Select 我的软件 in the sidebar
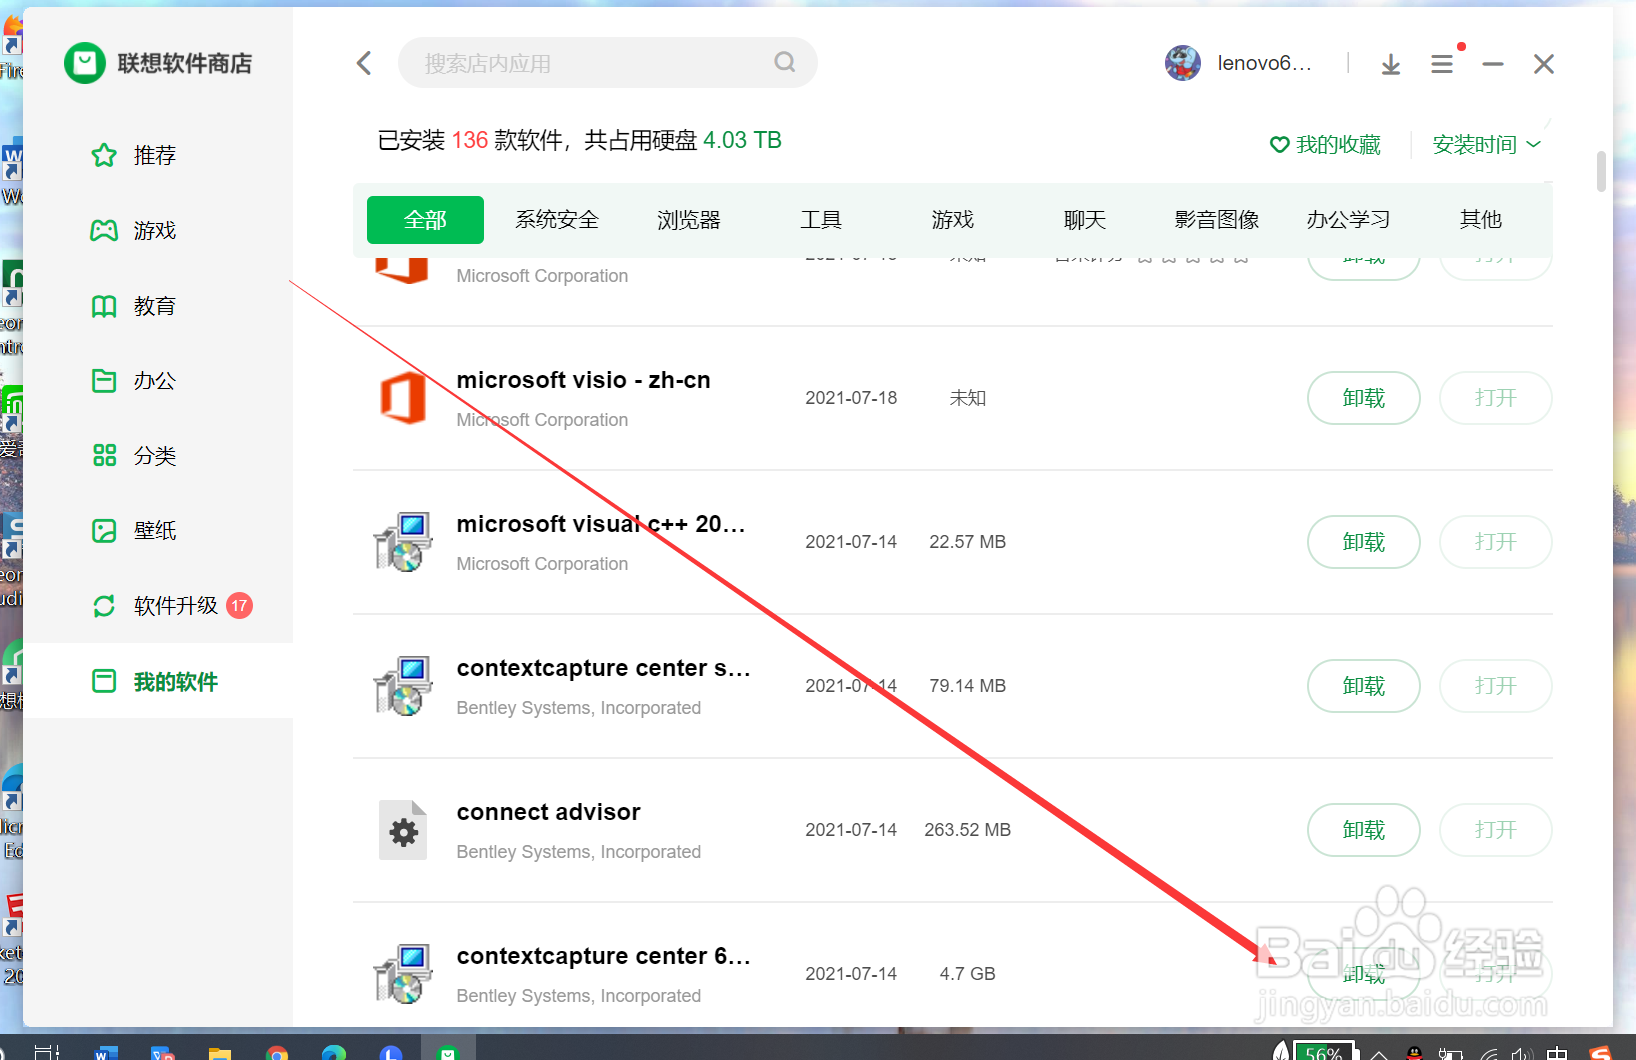Viewport: 1636px width, 1060px height. (x=158, y=681)
